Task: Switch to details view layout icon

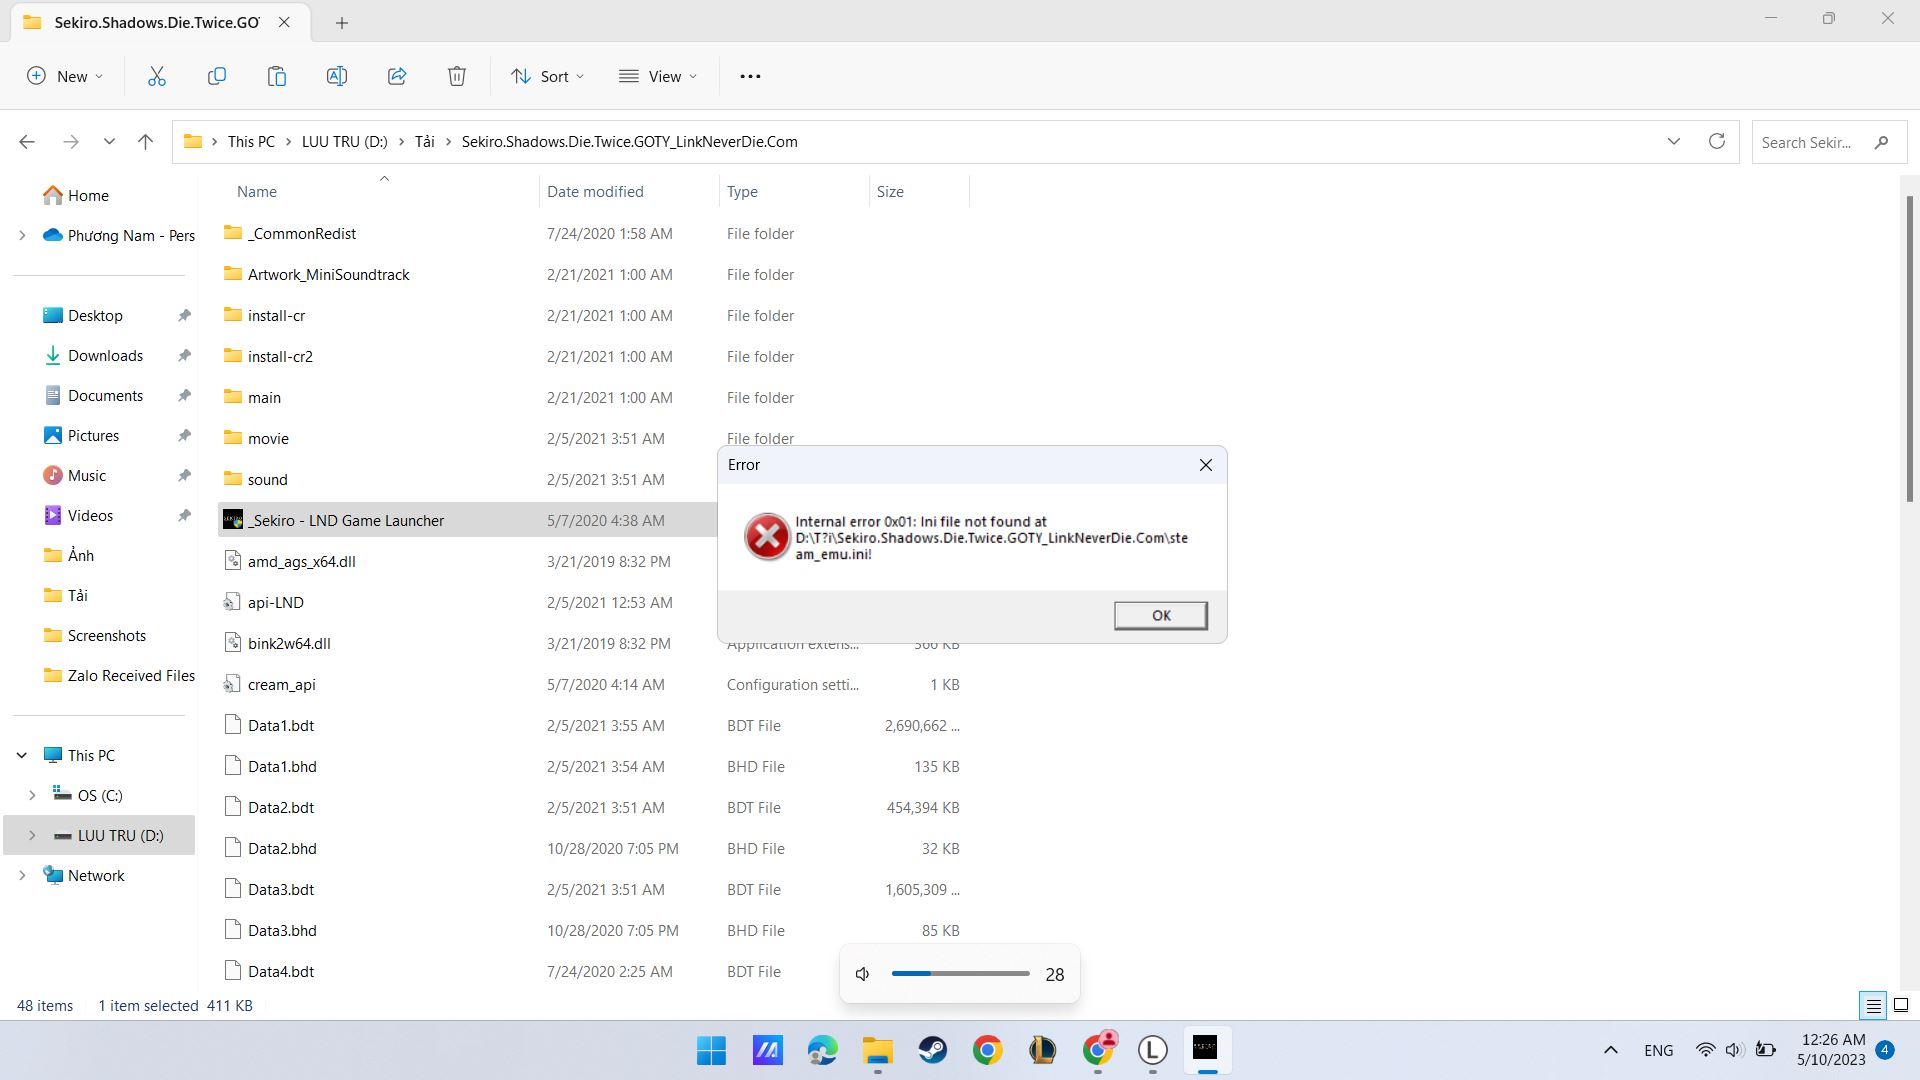Action: [1873, 1006]
